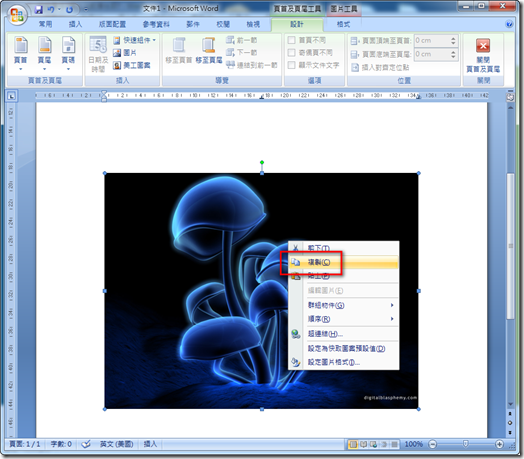Click 連結到前一節 link to previous icon
524x459 pixels.
tap(251, 65)
